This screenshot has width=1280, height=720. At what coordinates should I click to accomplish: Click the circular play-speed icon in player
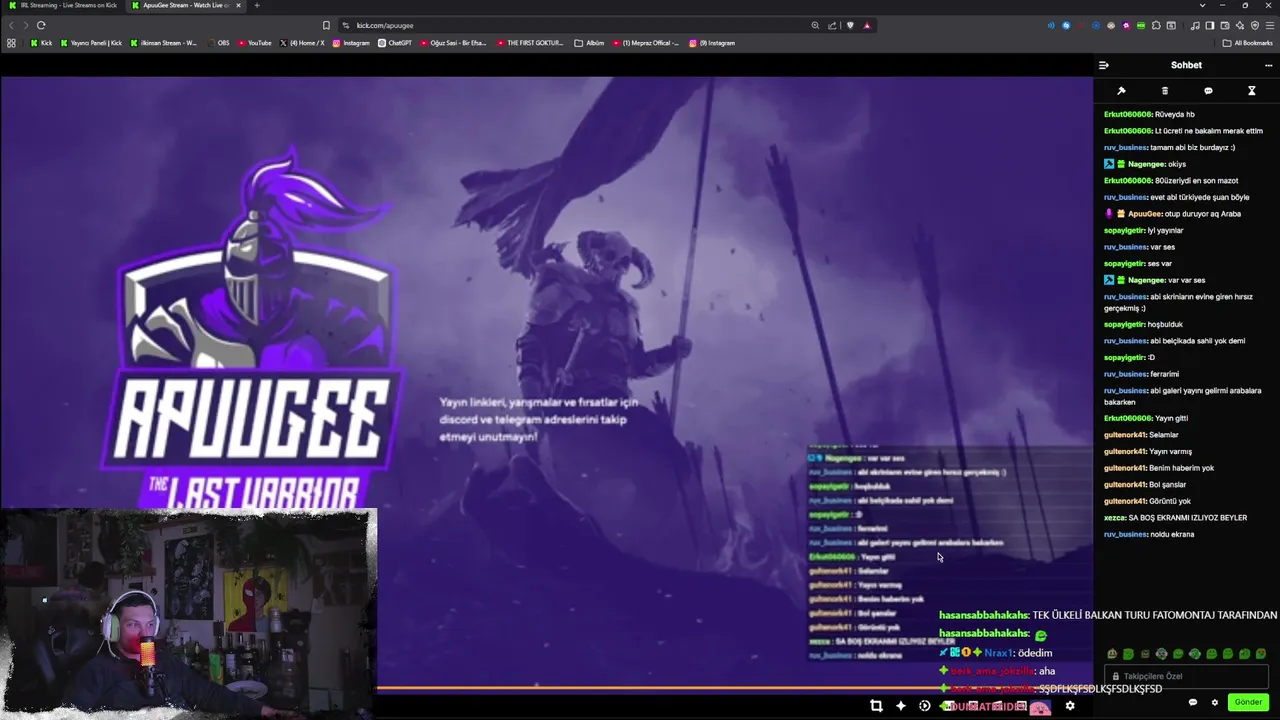pos(924,706)
